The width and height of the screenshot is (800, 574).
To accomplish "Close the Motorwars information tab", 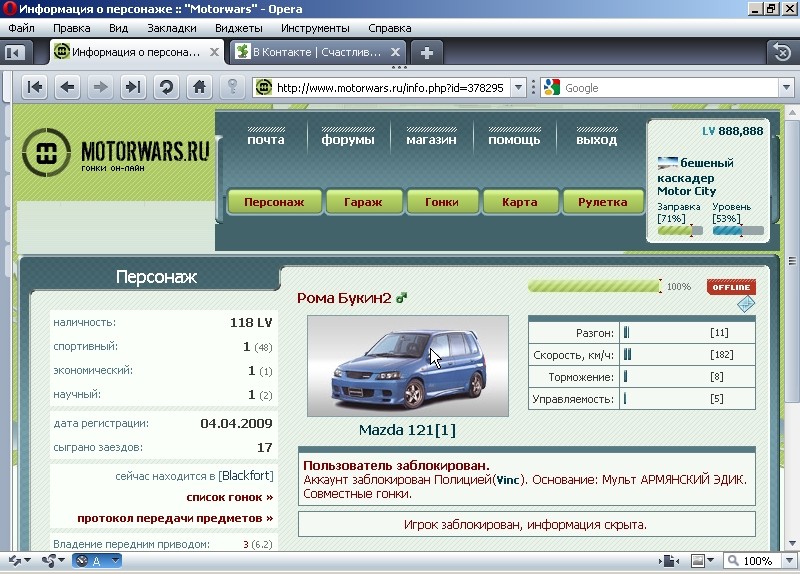I will 214,52.
